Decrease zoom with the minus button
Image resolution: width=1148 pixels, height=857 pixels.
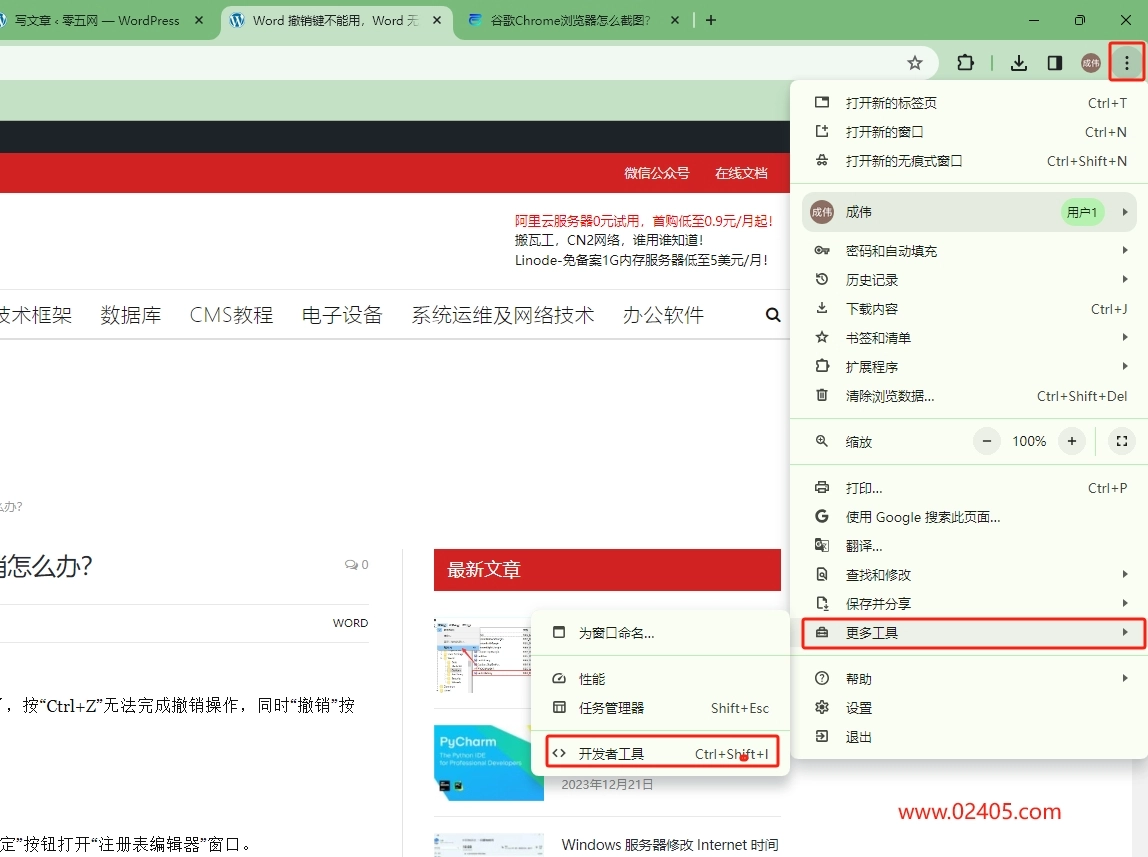pos(987,441)
